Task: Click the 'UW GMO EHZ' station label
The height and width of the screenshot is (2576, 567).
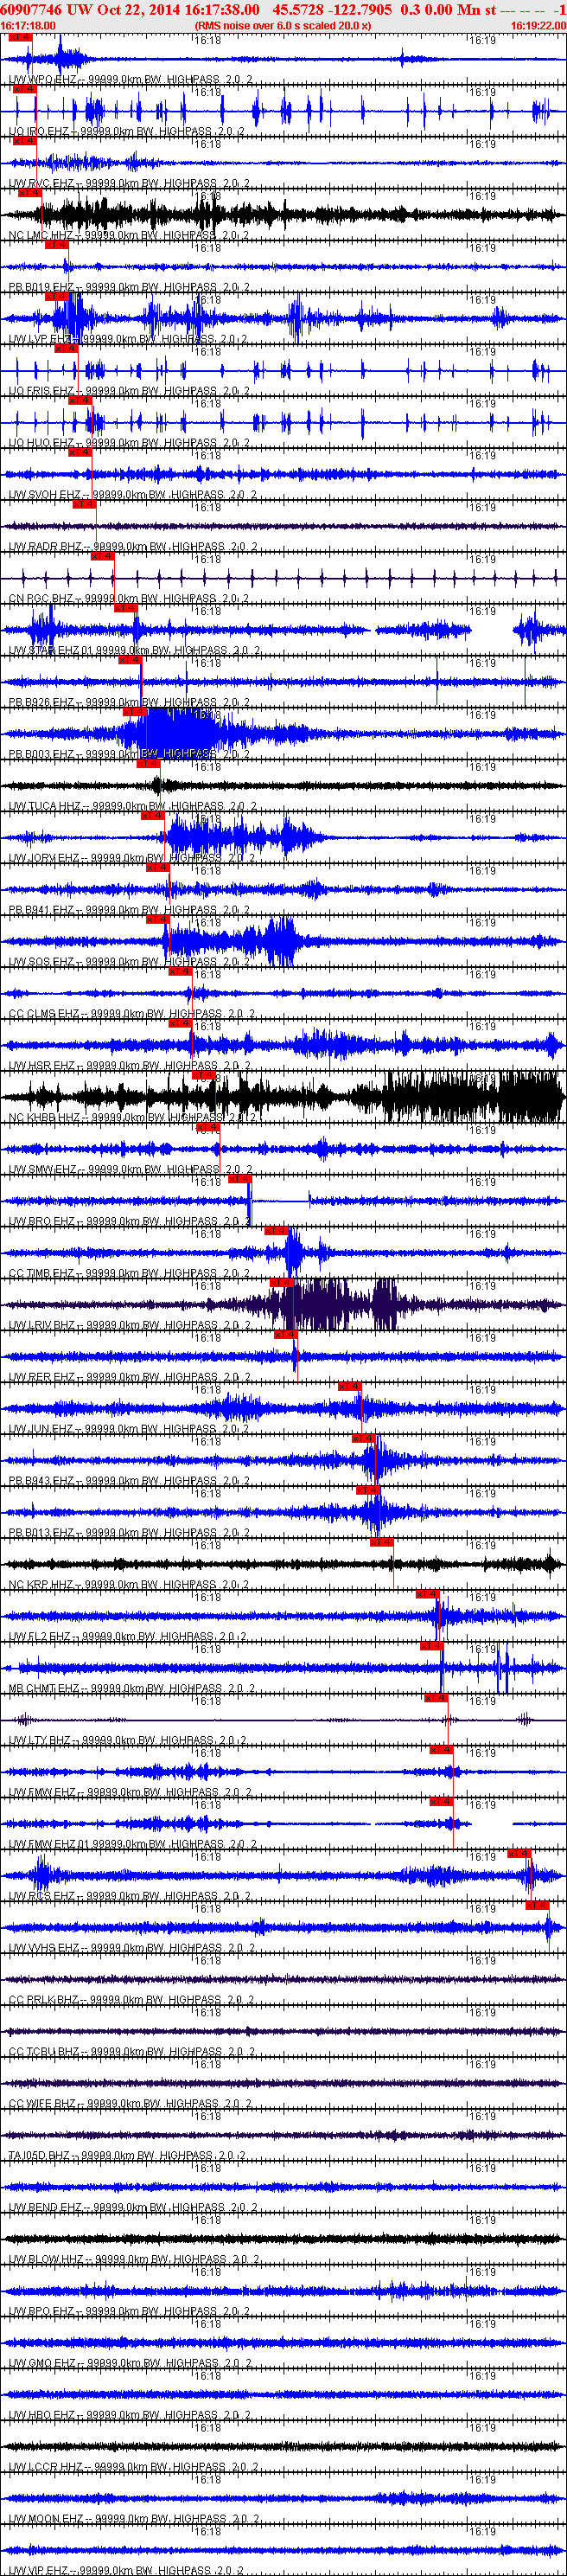Action: point(43,2364)
